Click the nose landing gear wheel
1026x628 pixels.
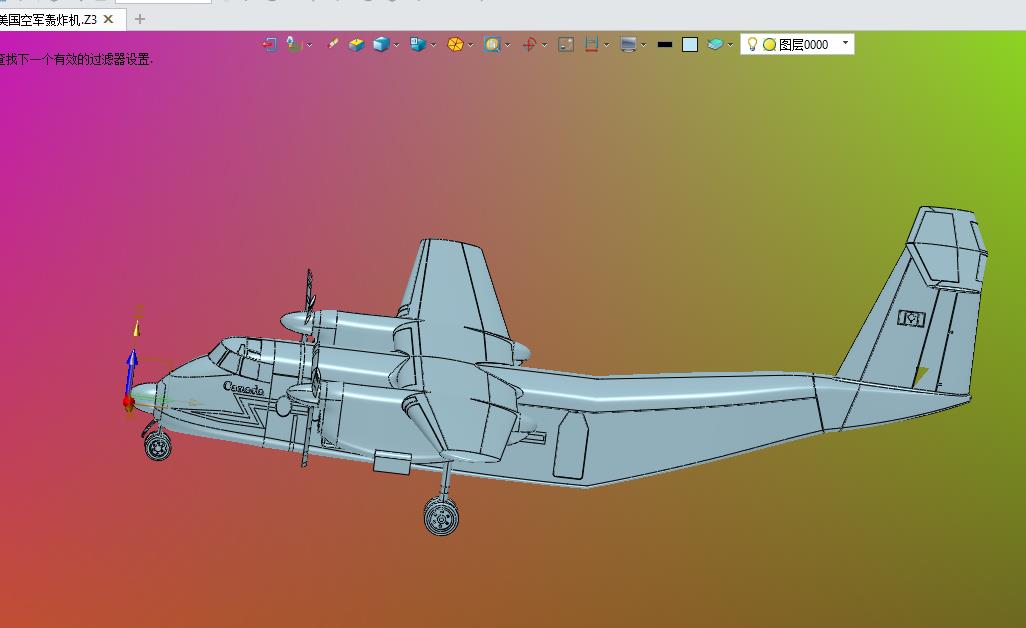158,446
